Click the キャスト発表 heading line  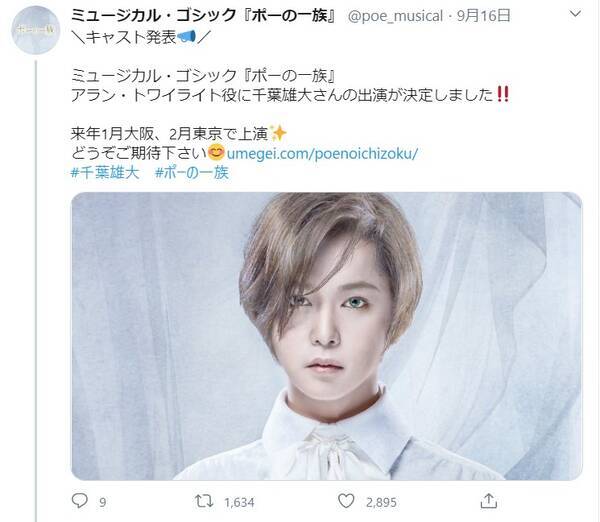[140, 38]
